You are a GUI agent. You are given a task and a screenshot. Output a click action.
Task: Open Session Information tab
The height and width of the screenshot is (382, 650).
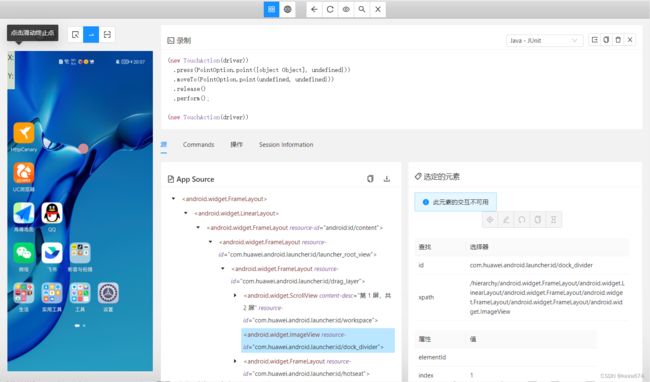click(x=286, y=145)
